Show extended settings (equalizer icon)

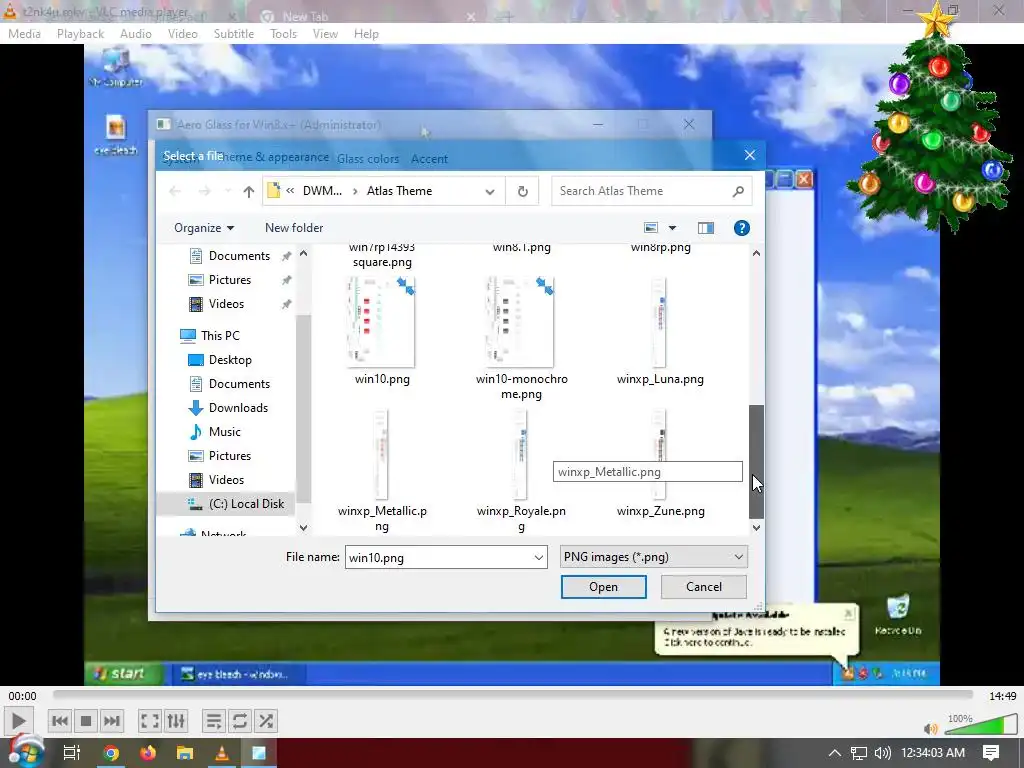[176, 721]
